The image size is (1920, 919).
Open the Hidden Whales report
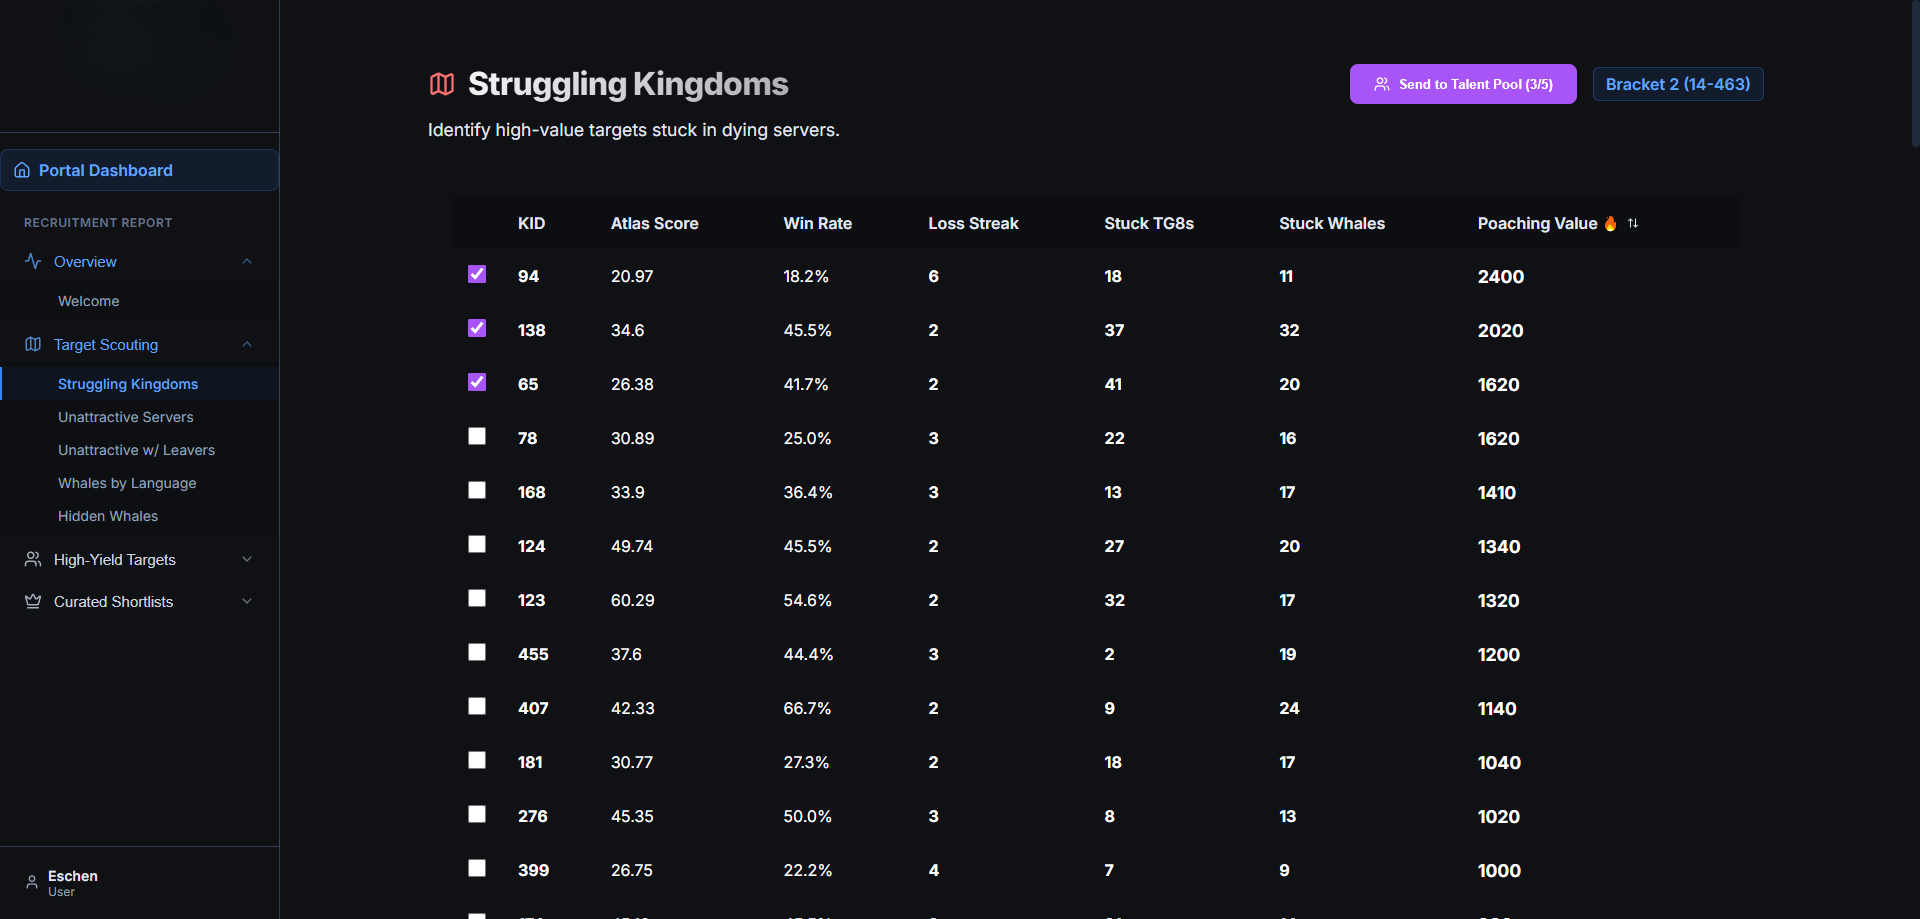[x=108, y=516]
